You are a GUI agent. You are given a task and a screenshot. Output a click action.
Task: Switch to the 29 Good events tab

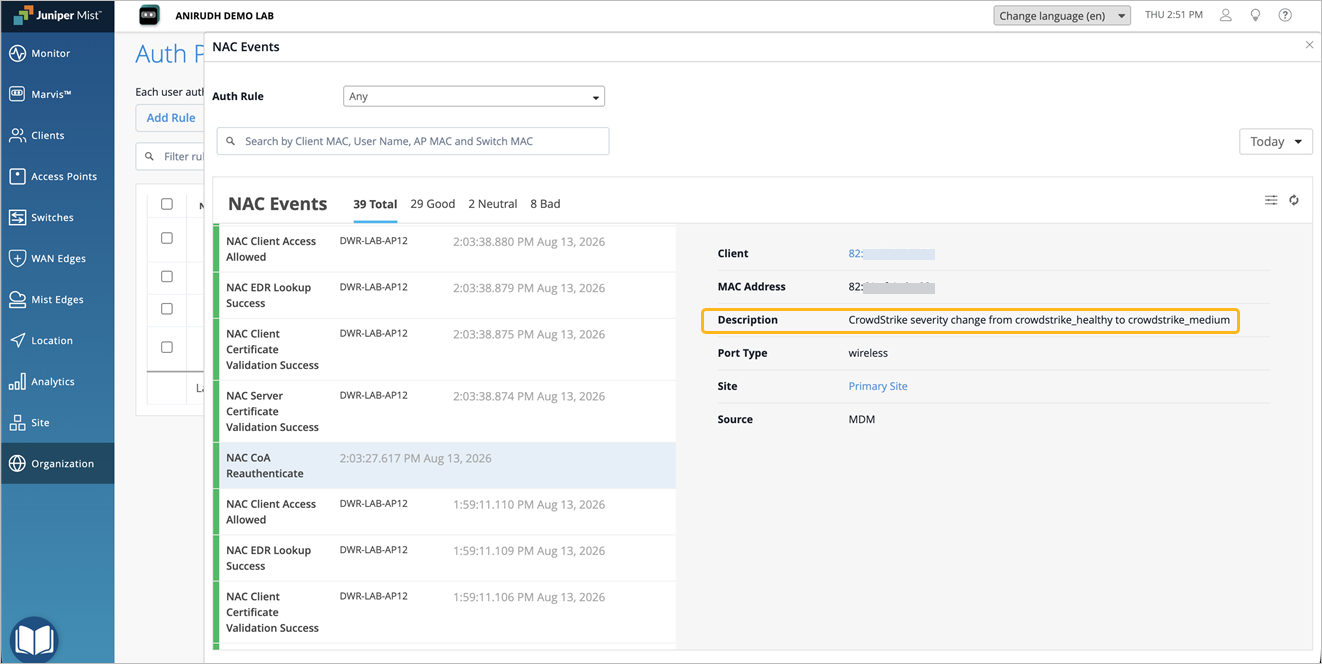(432, 204)
